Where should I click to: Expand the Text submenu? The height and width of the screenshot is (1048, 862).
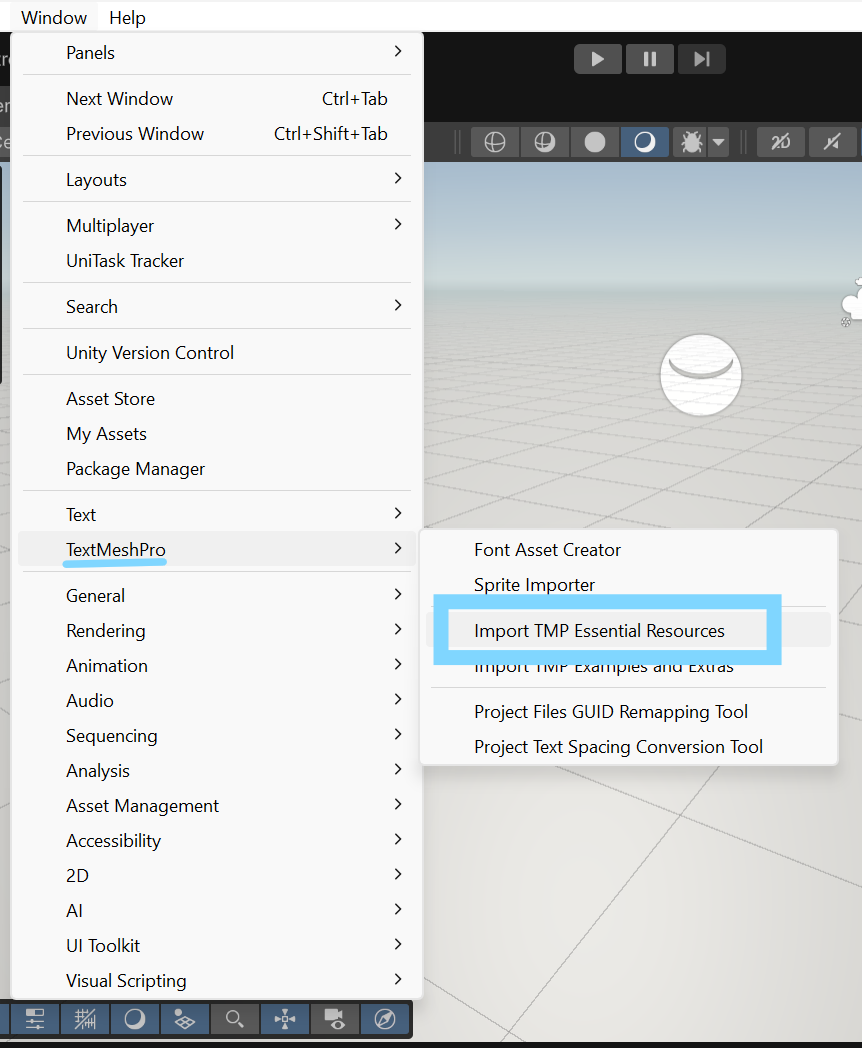pyautogui.click(x=217, y=515)
